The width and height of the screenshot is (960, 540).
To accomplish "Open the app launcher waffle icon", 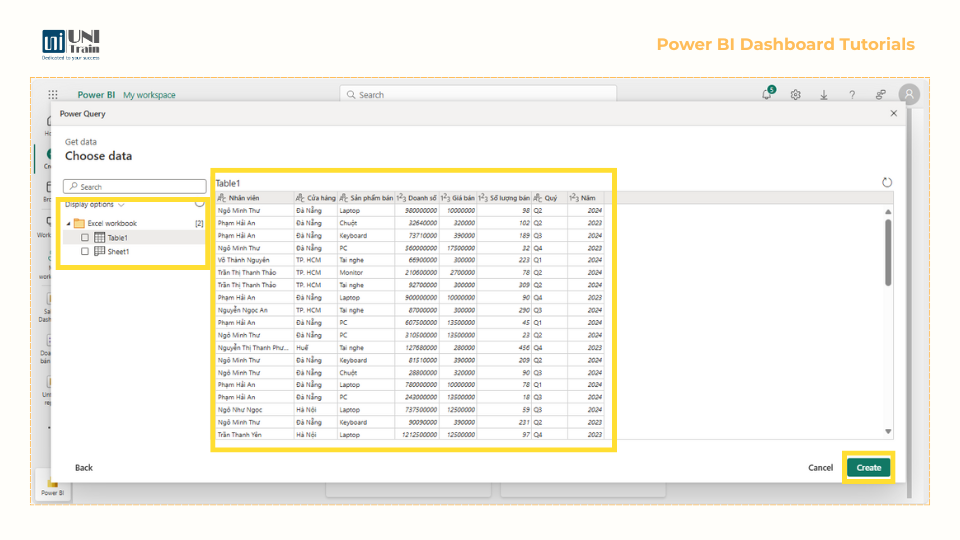I will coord(53,95).
